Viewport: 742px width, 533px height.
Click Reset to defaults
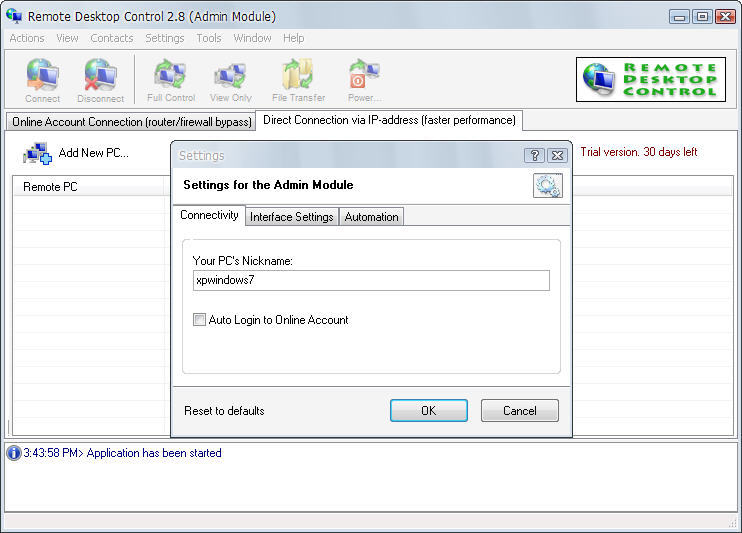[x=224, y=410]
